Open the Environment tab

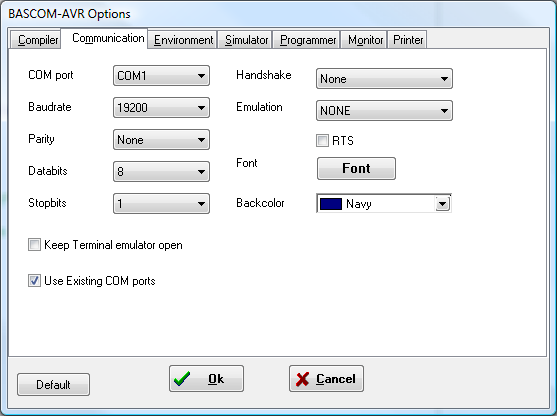183,40
